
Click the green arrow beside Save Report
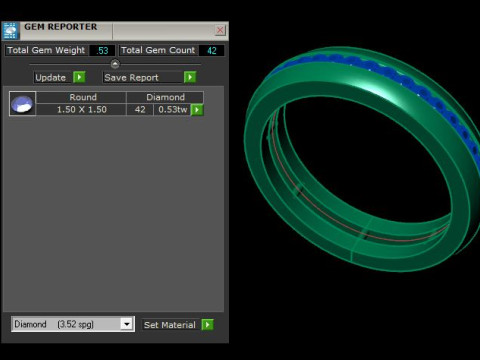point(190,77)
